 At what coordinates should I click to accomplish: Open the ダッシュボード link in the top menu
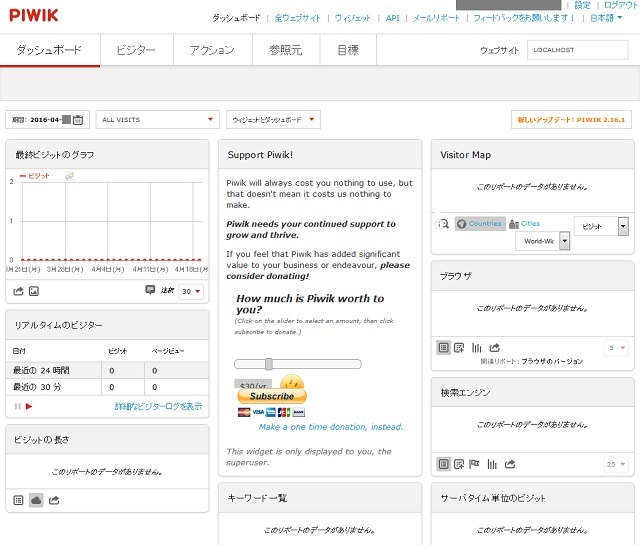coord(236,18)
